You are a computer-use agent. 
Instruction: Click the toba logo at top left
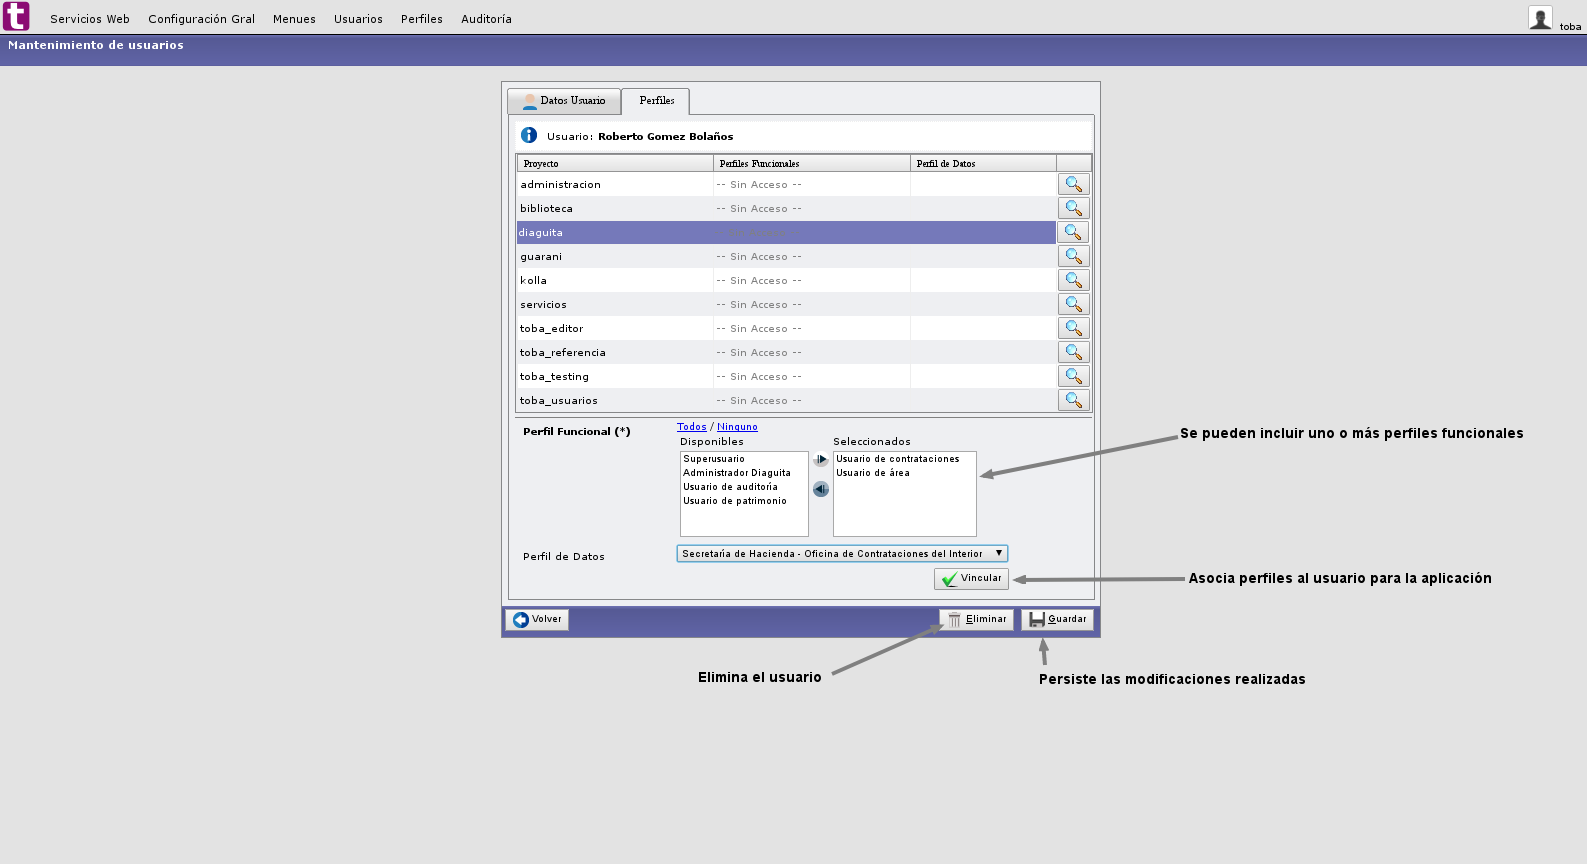tap(17, 17)
